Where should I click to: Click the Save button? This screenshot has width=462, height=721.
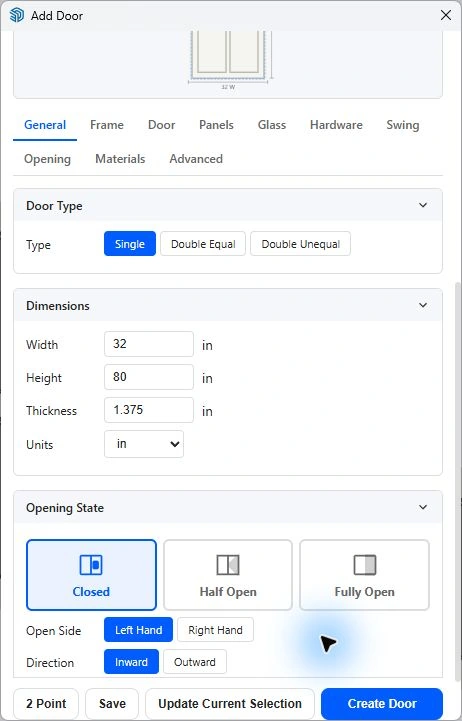(112, 704)
